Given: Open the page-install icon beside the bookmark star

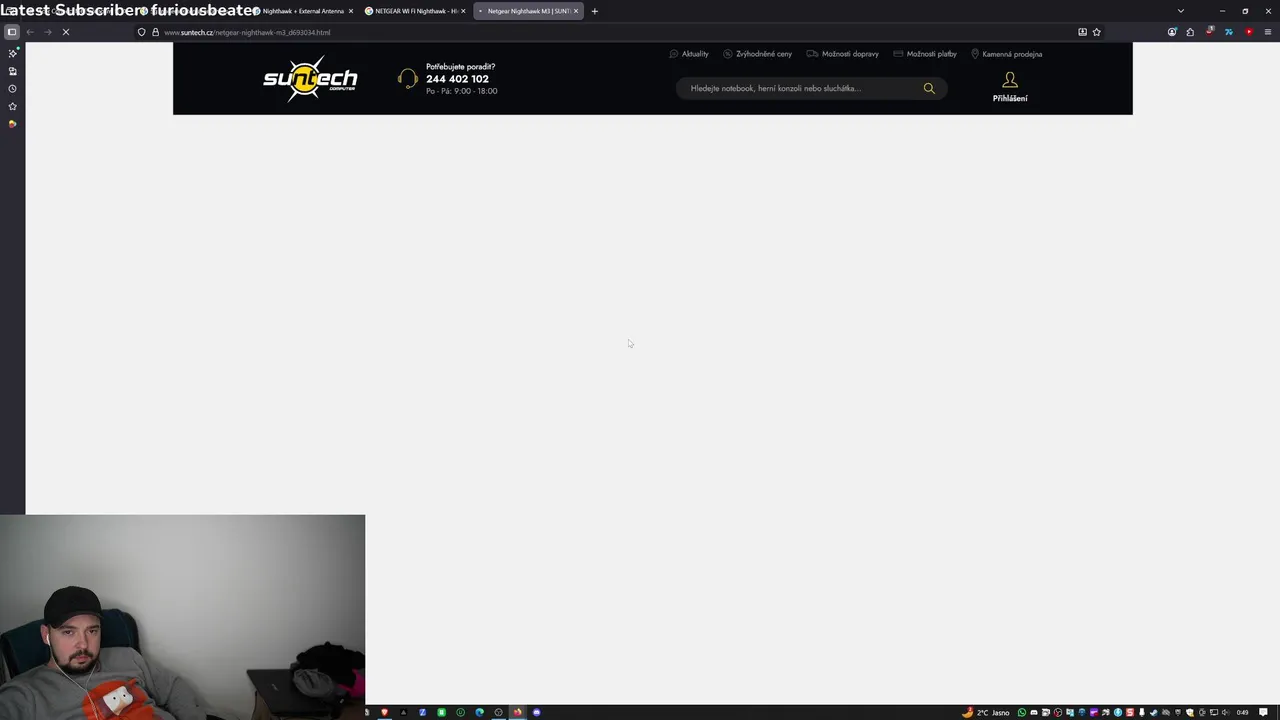Looking at the screenshot, I should pos(1082,32).
